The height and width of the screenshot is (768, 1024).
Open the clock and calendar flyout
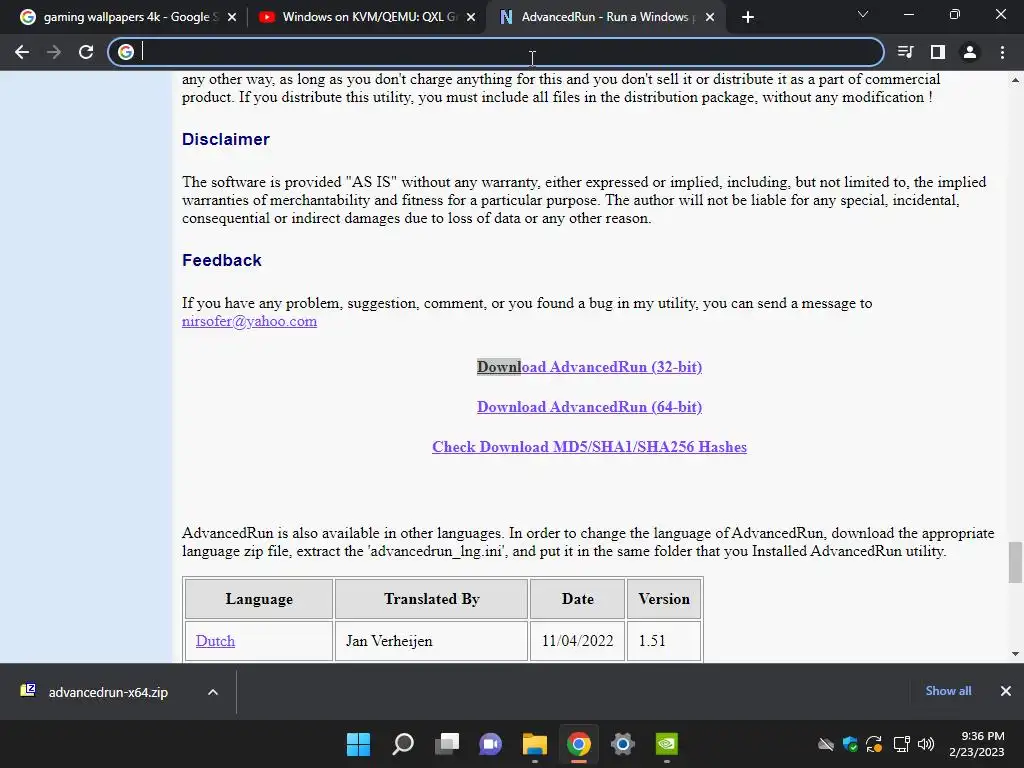click(977, 744)
